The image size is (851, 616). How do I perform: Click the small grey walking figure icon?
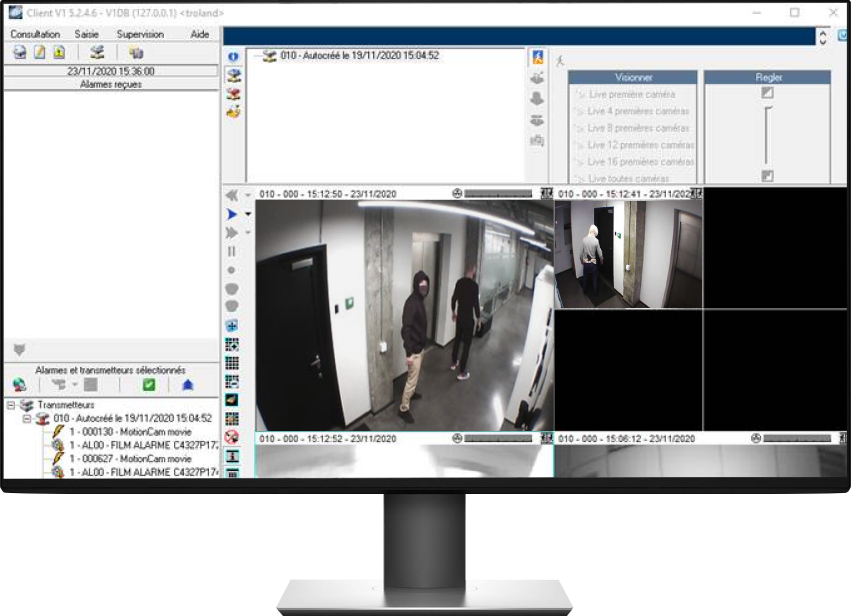pos(560,61)
